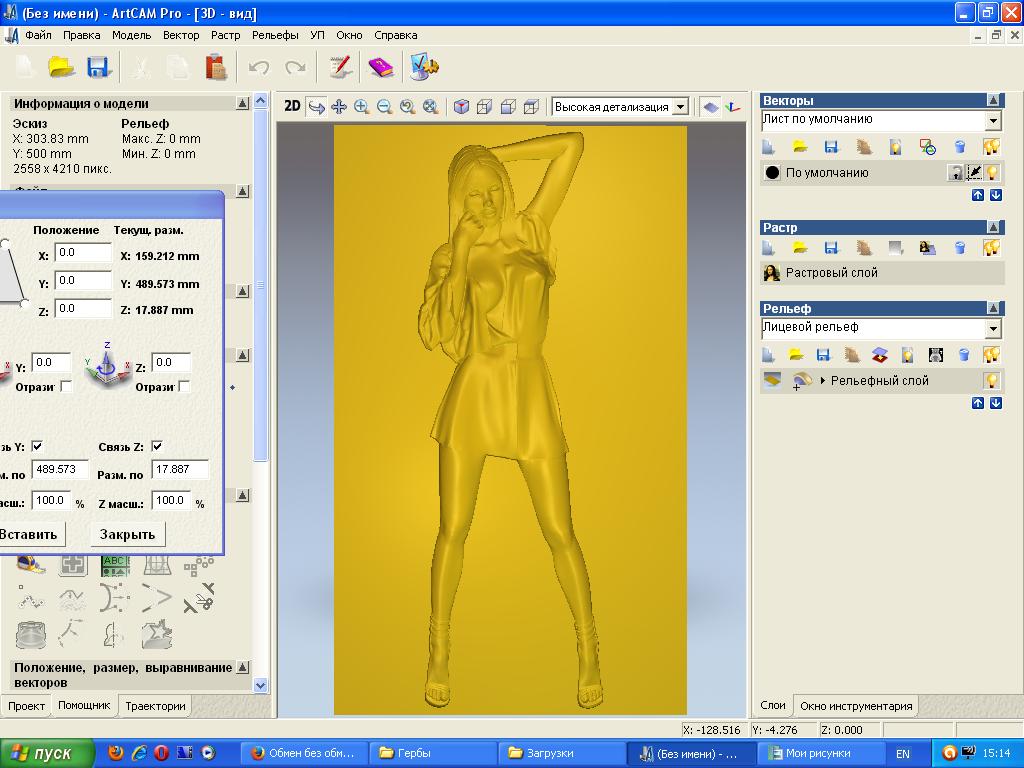Click the save floppy disk icon
Image resolution: width=1024 pixels, height=768 pixels.
point(97,67)
